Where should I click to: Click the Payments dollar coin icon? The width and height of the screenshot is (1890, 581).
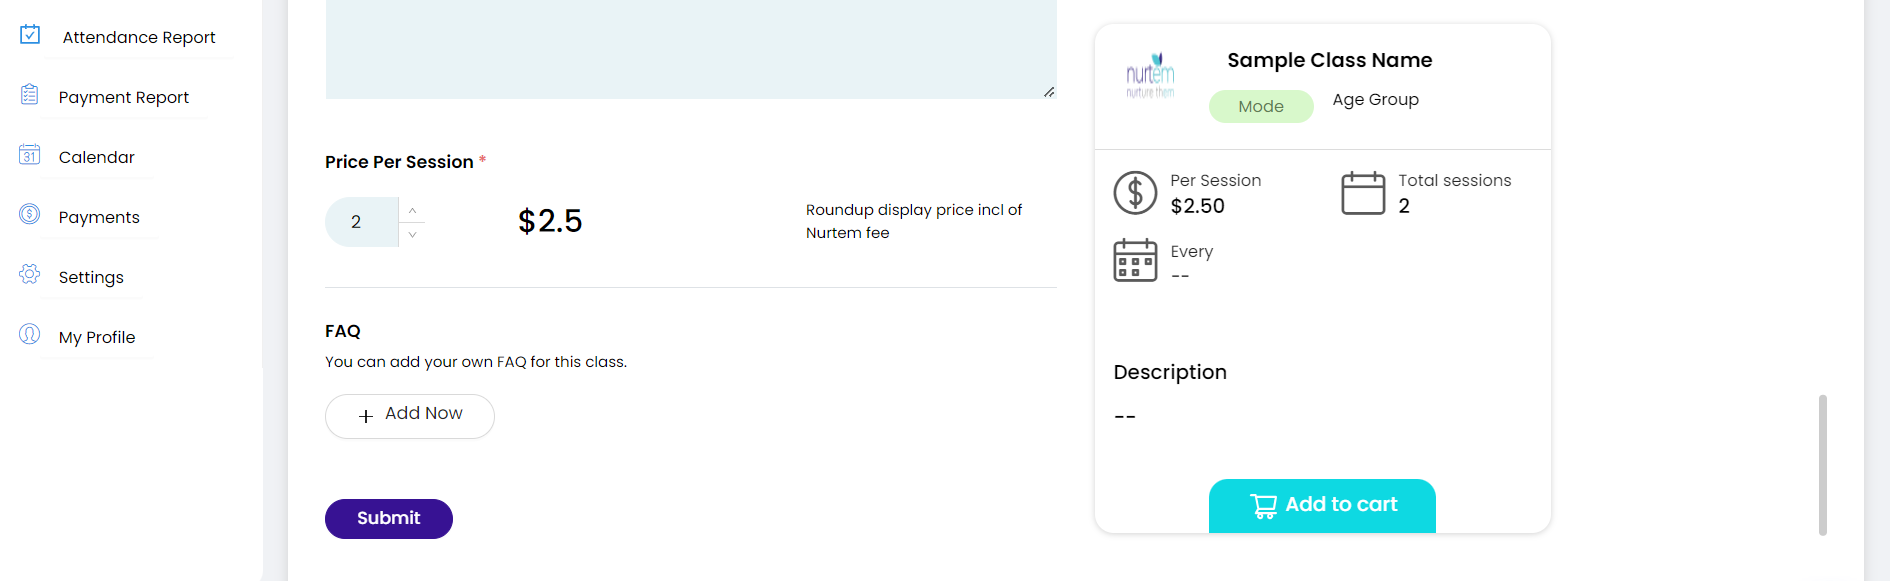(30, 214)
